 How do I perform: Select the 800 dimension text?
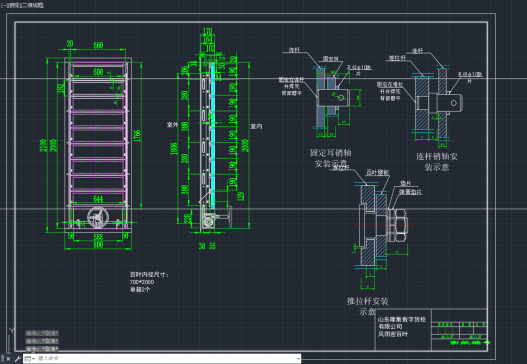(98, 244)
